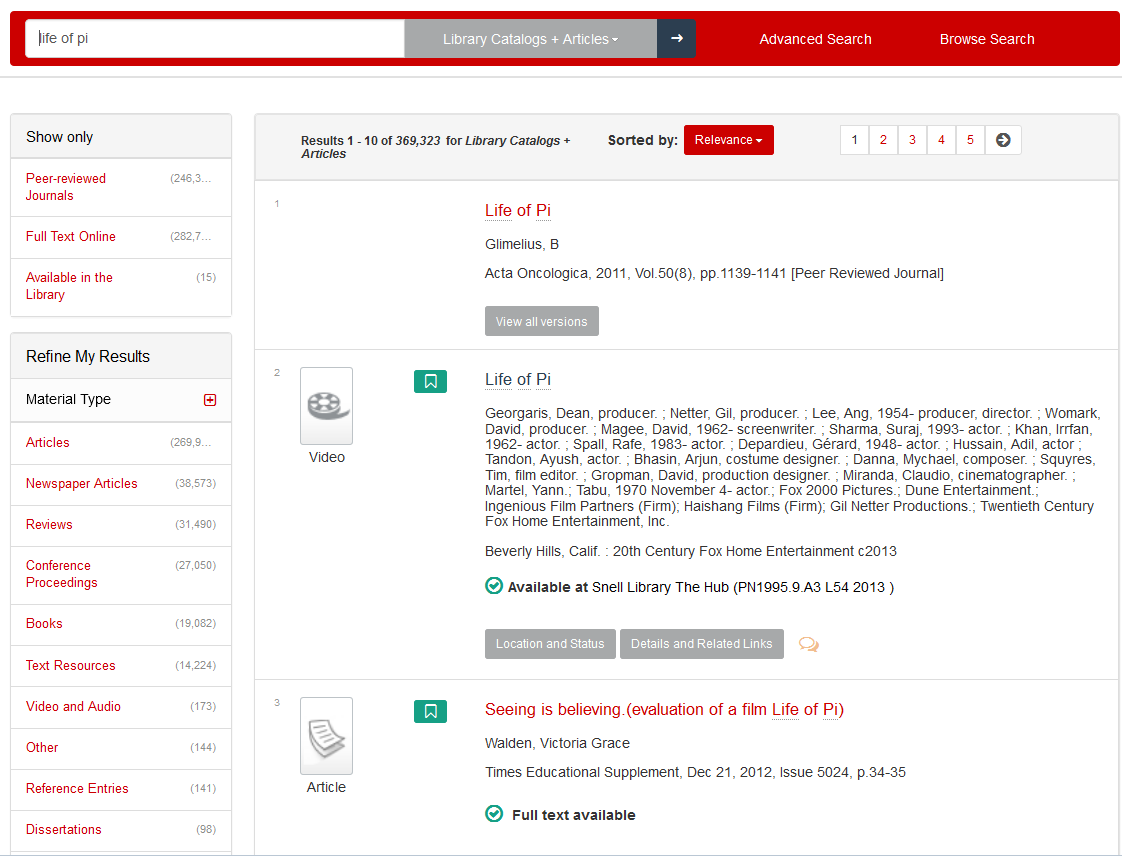
Task: Filter by Available in the Library
Action: [x=69, y=286]
